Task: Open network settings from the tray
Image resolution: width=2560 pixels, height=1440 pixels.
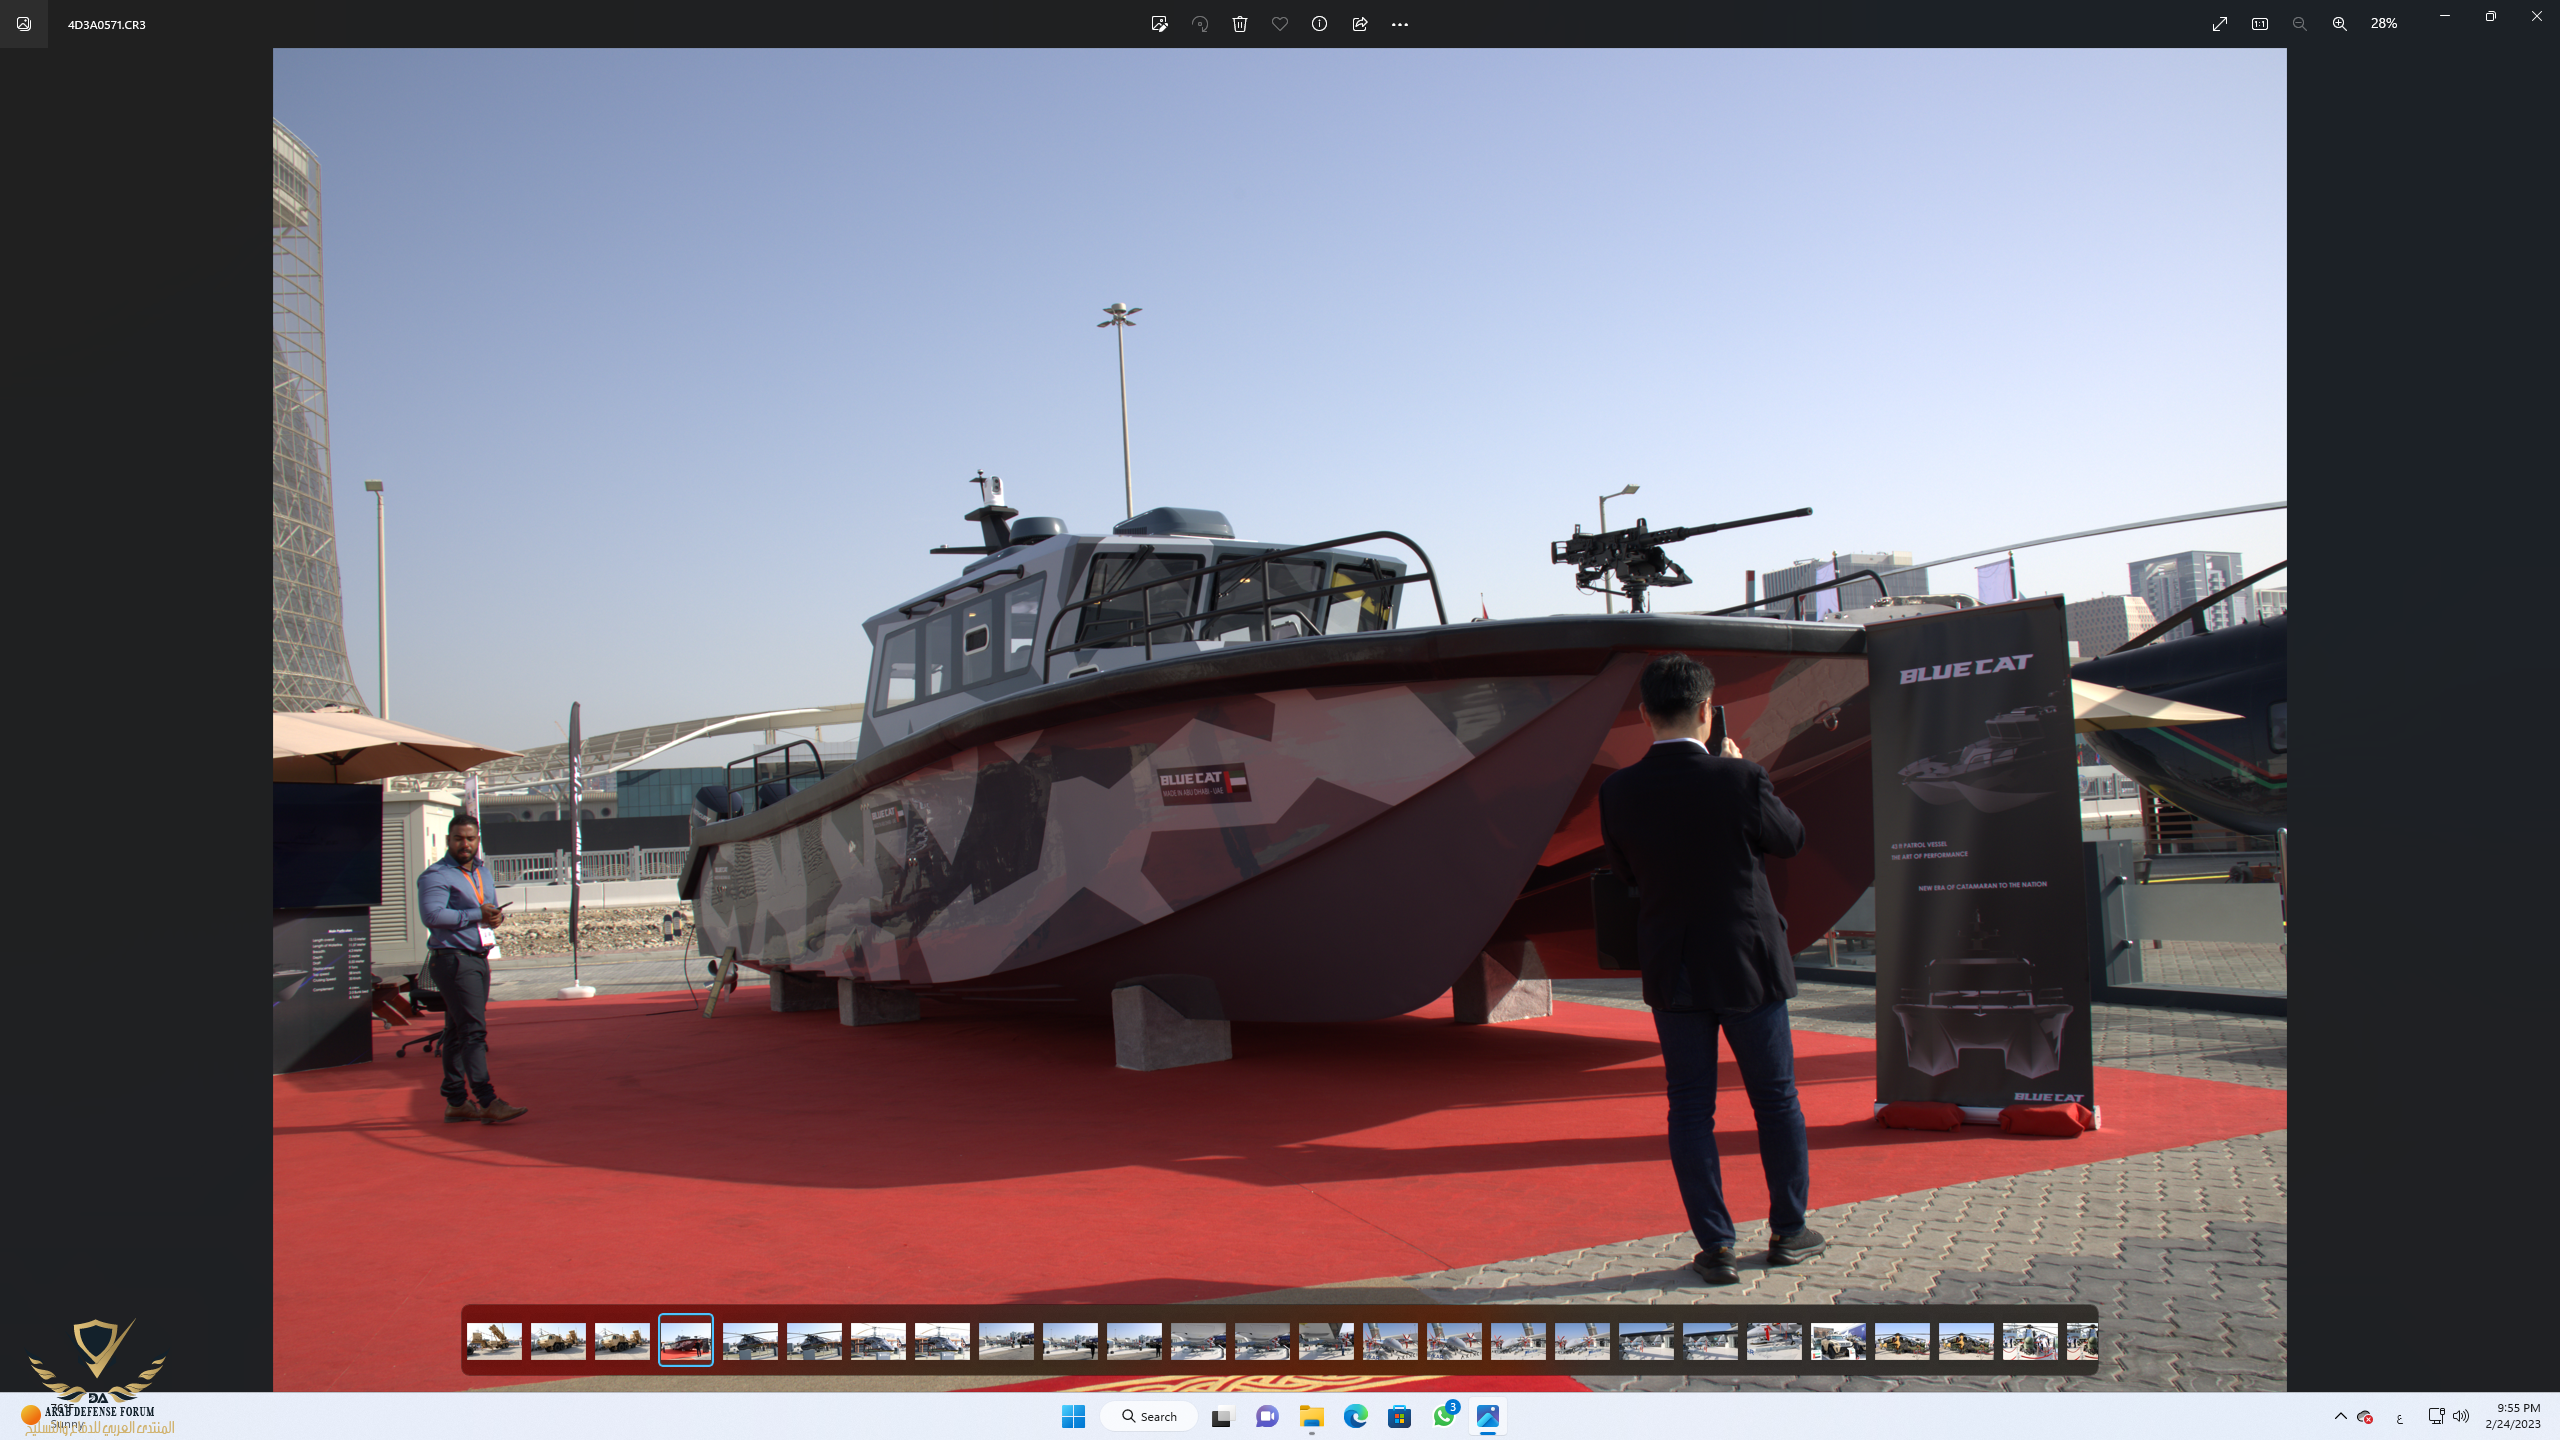Action: [x=2436, y=1416]
